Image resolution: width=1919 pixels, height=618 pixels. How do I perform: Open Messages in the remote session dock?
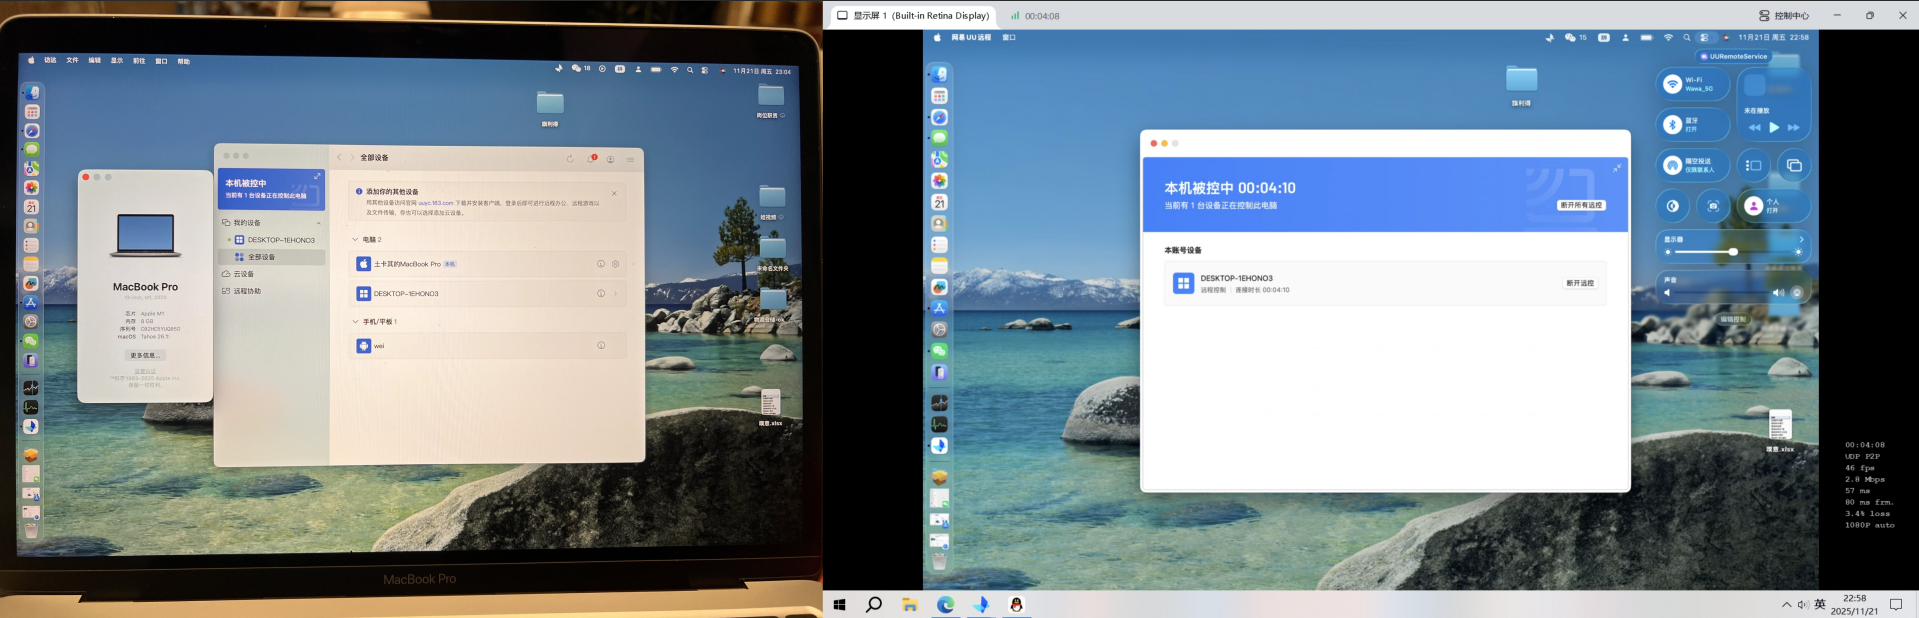pyautogui.click(x=939, y=138)
